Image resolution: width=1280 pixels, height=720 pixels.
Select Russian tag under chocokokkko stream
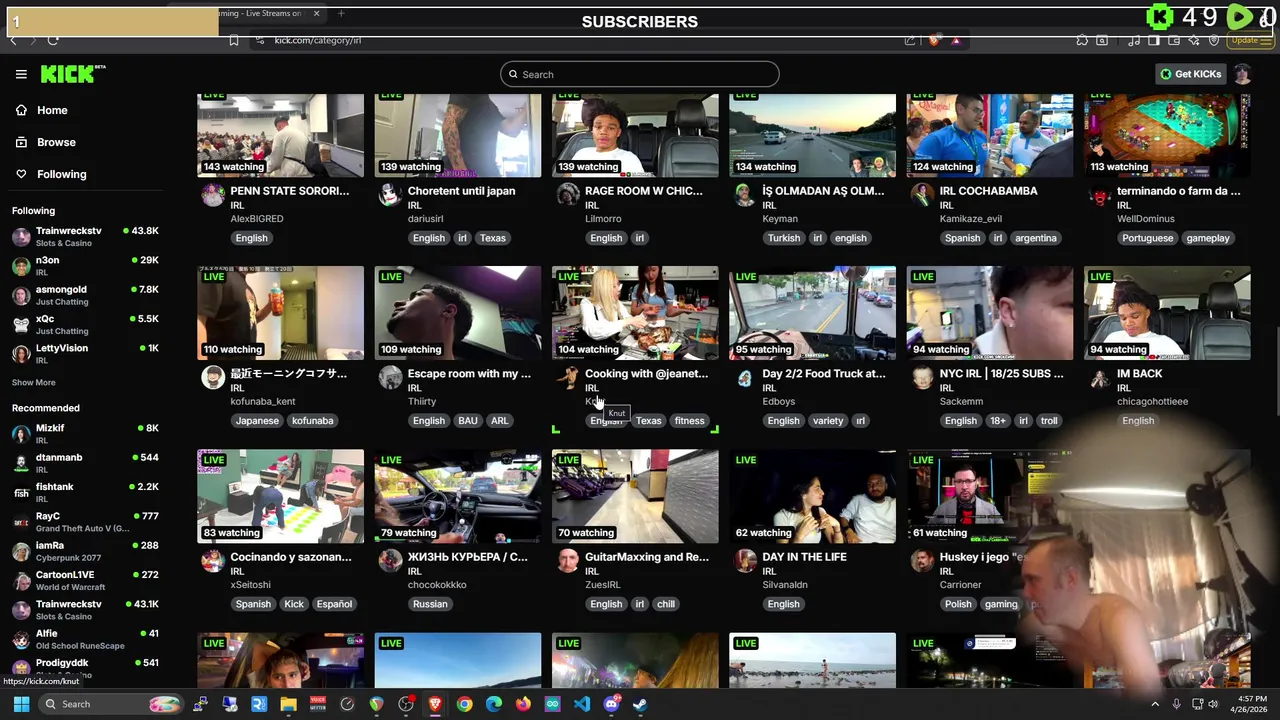click(x=430, y=604)
